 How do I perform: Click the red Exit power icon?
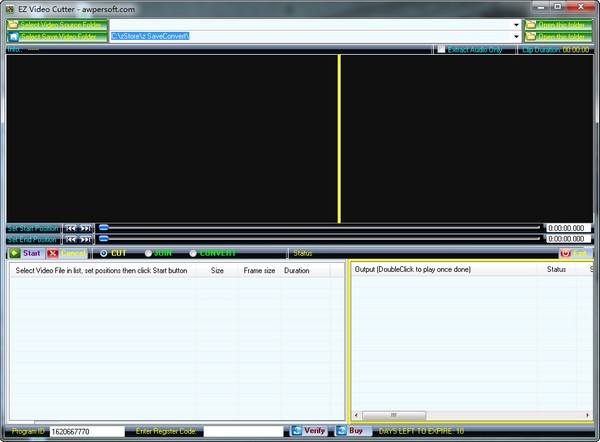coord(565,253)
